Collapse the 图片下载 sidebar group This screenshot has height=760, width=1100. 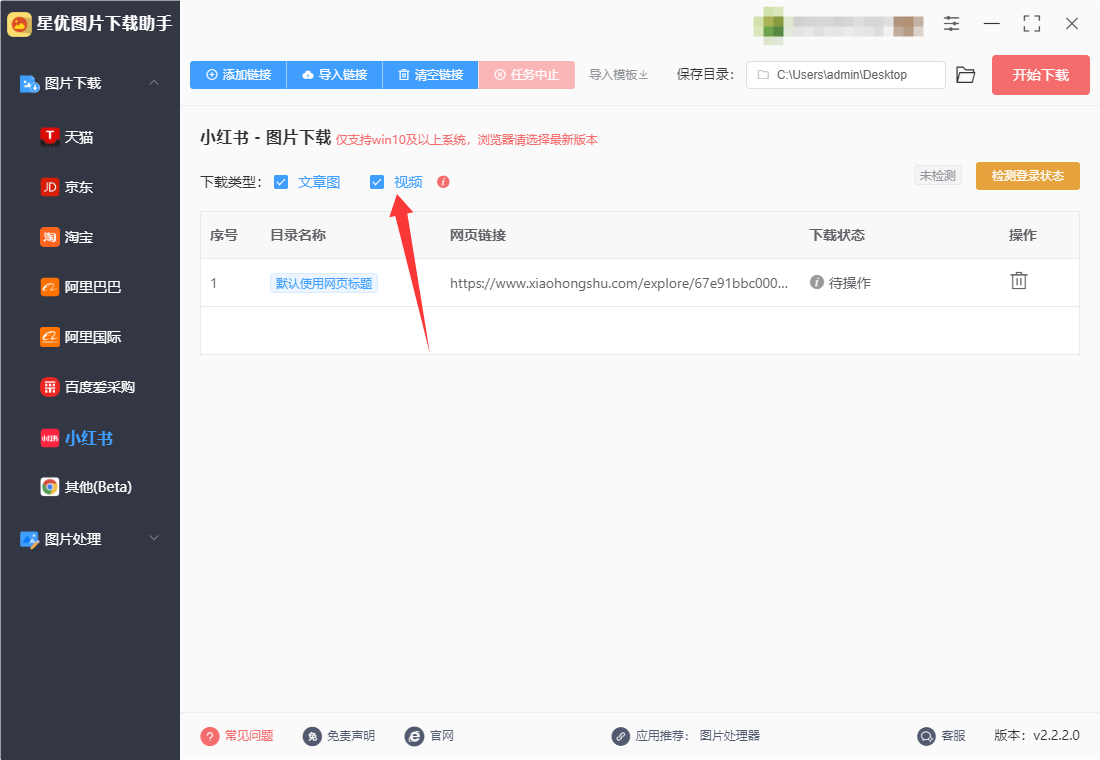(x=154, y=83)
